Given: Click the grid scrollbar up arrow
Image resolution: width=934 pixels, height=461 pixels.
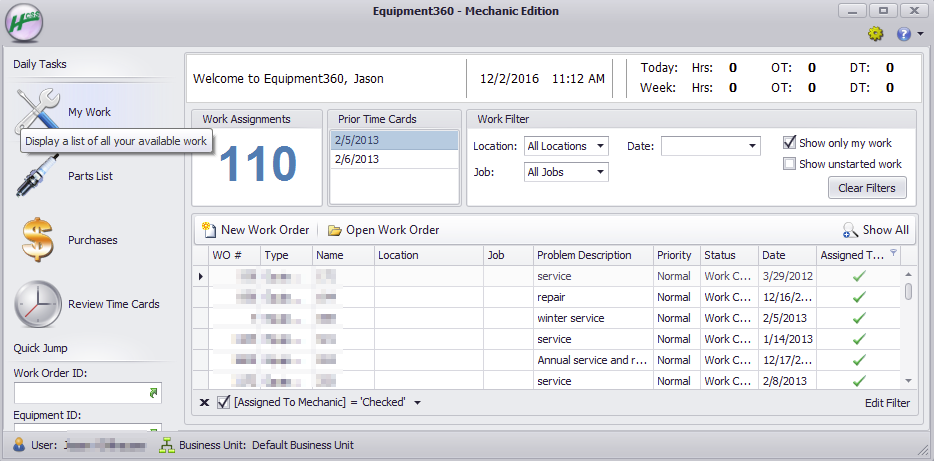Looking at the screenshot, I should [908, 274].
